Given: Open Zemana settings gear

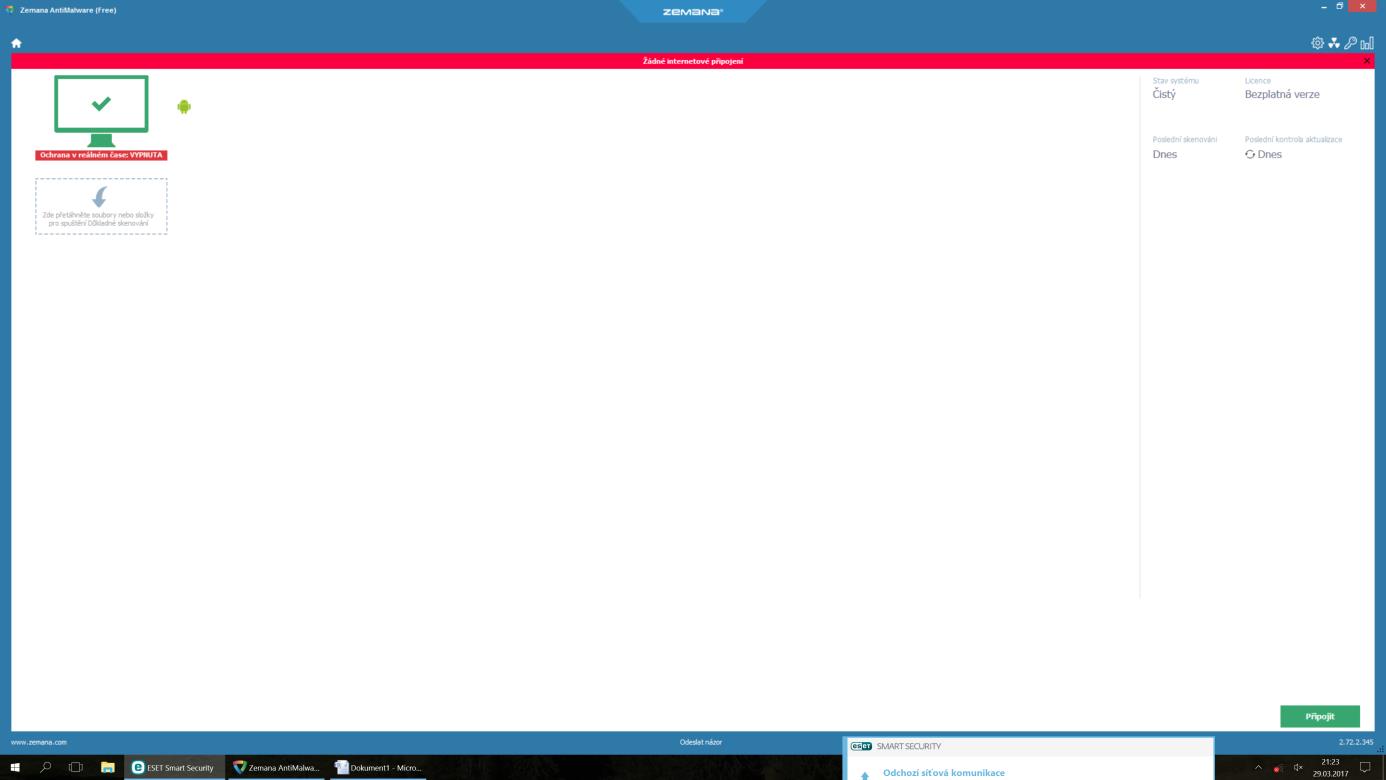Looking at the screenshot, I should coord(1317,43).
